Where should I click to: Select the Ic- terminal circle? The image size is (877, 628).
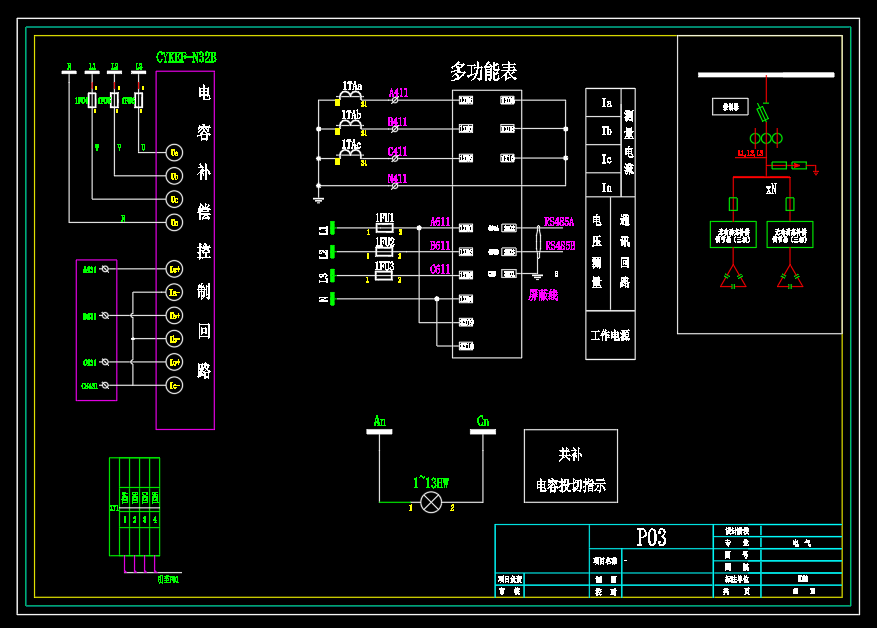175,385
